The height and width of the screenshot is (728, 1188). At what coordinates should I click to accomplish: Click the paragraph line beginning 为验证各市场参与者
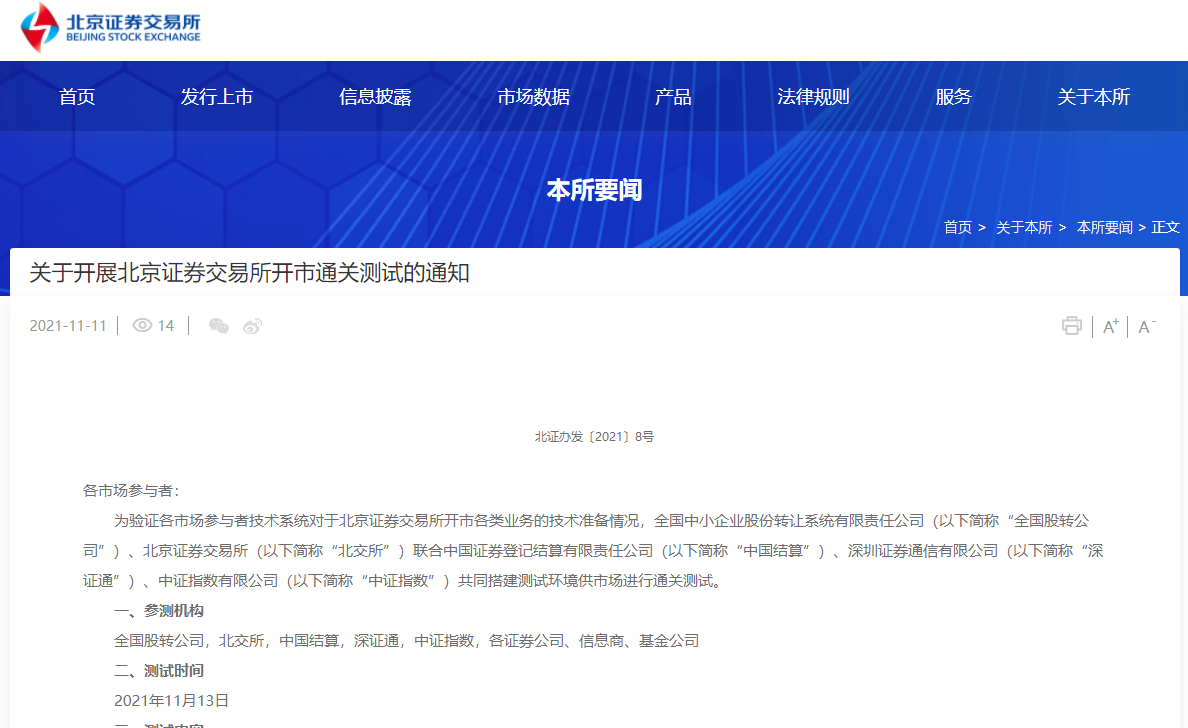point(602,521)
